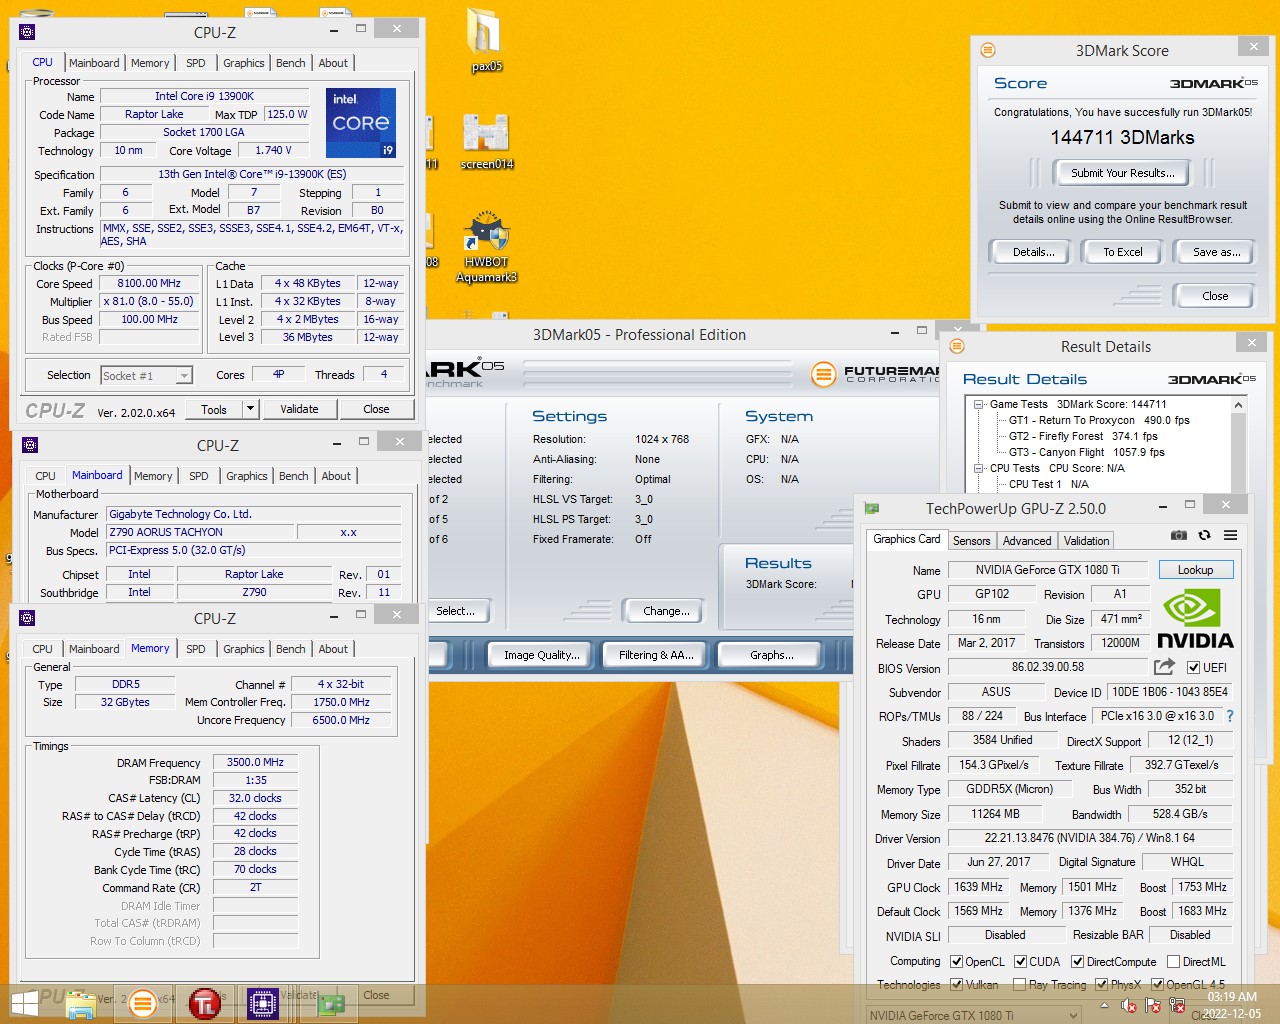Switch to the GPU-Z taskbar icon
The height and width of the screenshot is (1024, 1280).
[x=332, y=1004]
